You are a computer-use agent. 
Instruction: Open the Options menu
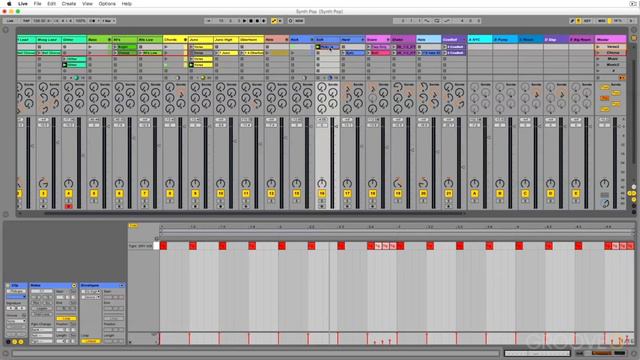[x=107, y=4]
